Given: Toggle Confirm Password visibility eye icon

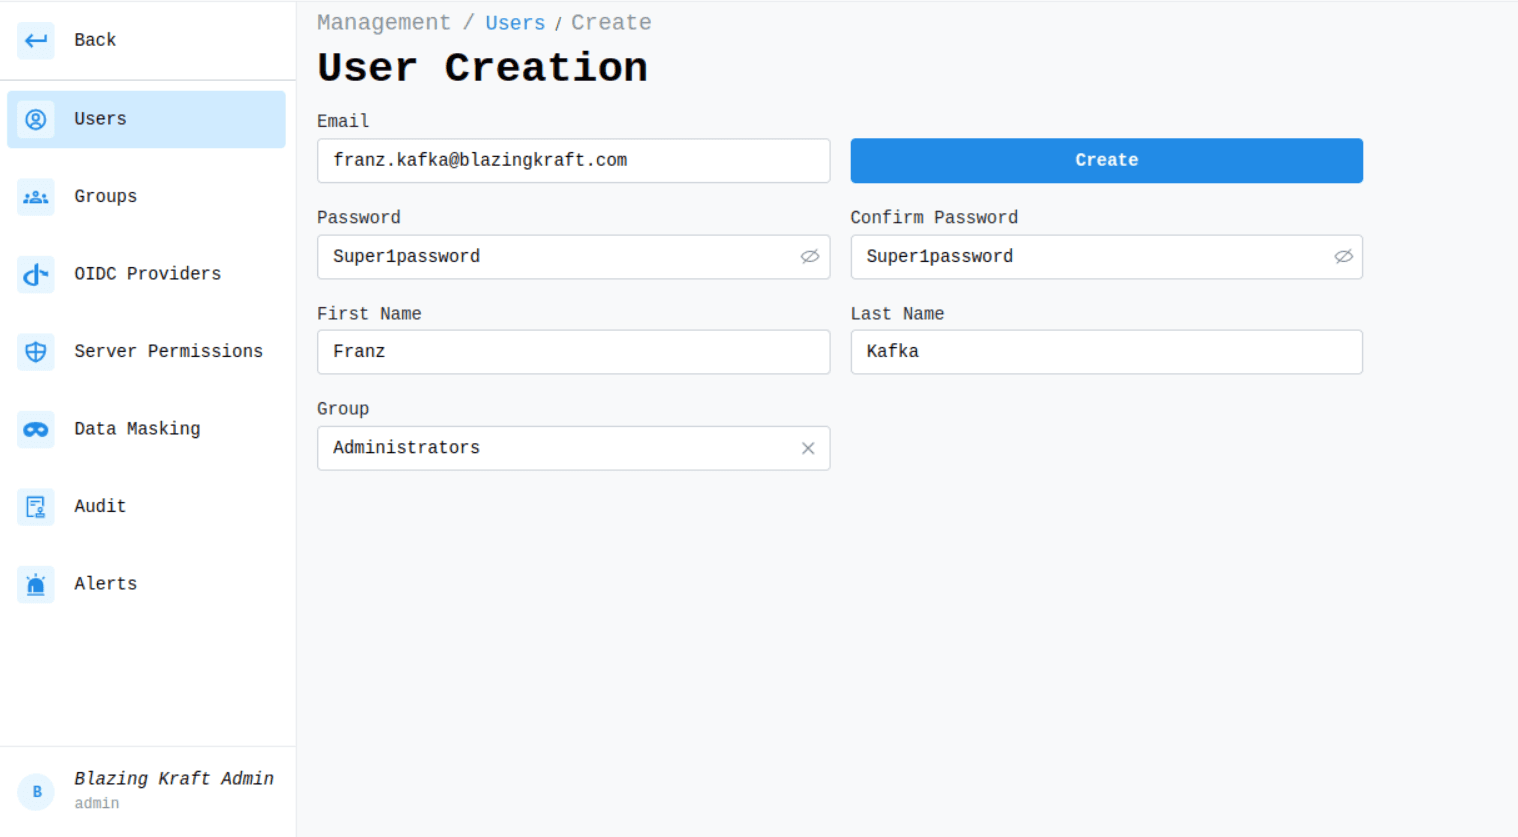Looking at the screenshot, I should click(x=1343, y=257).
